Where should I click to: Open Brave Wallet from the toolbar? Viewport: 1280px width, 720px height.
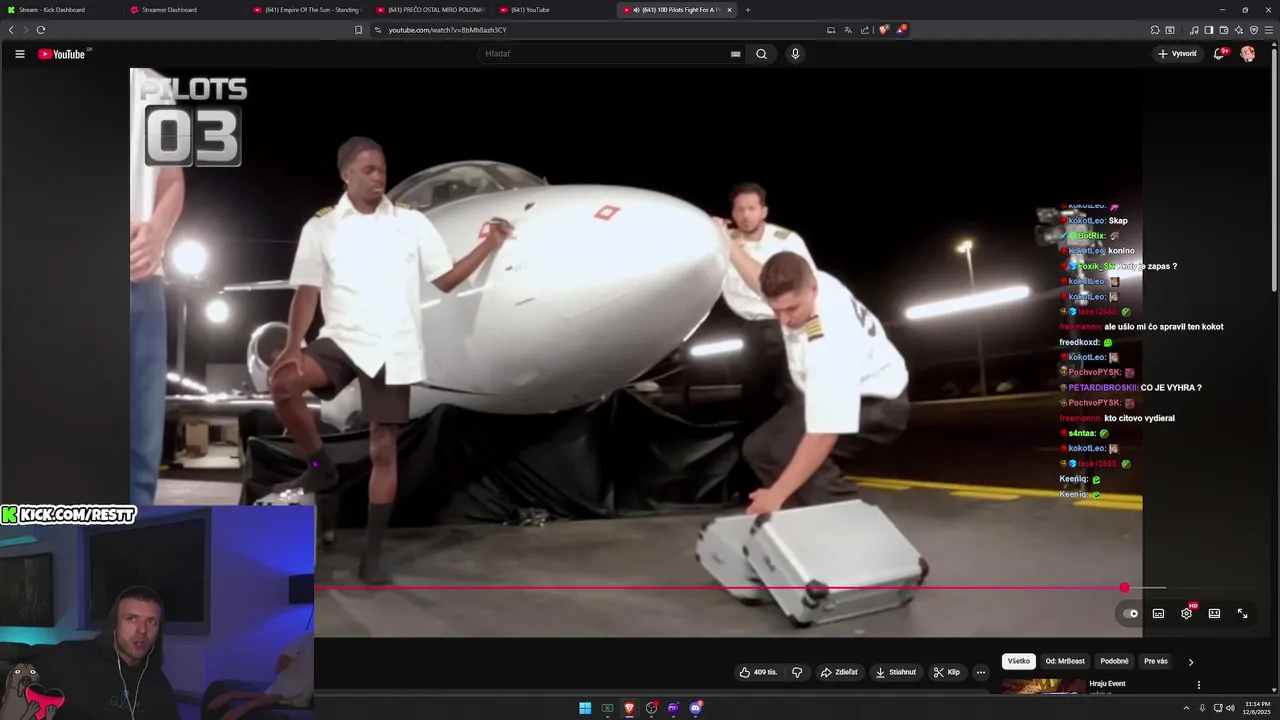pyautogui.click(x=1224, y=30)
